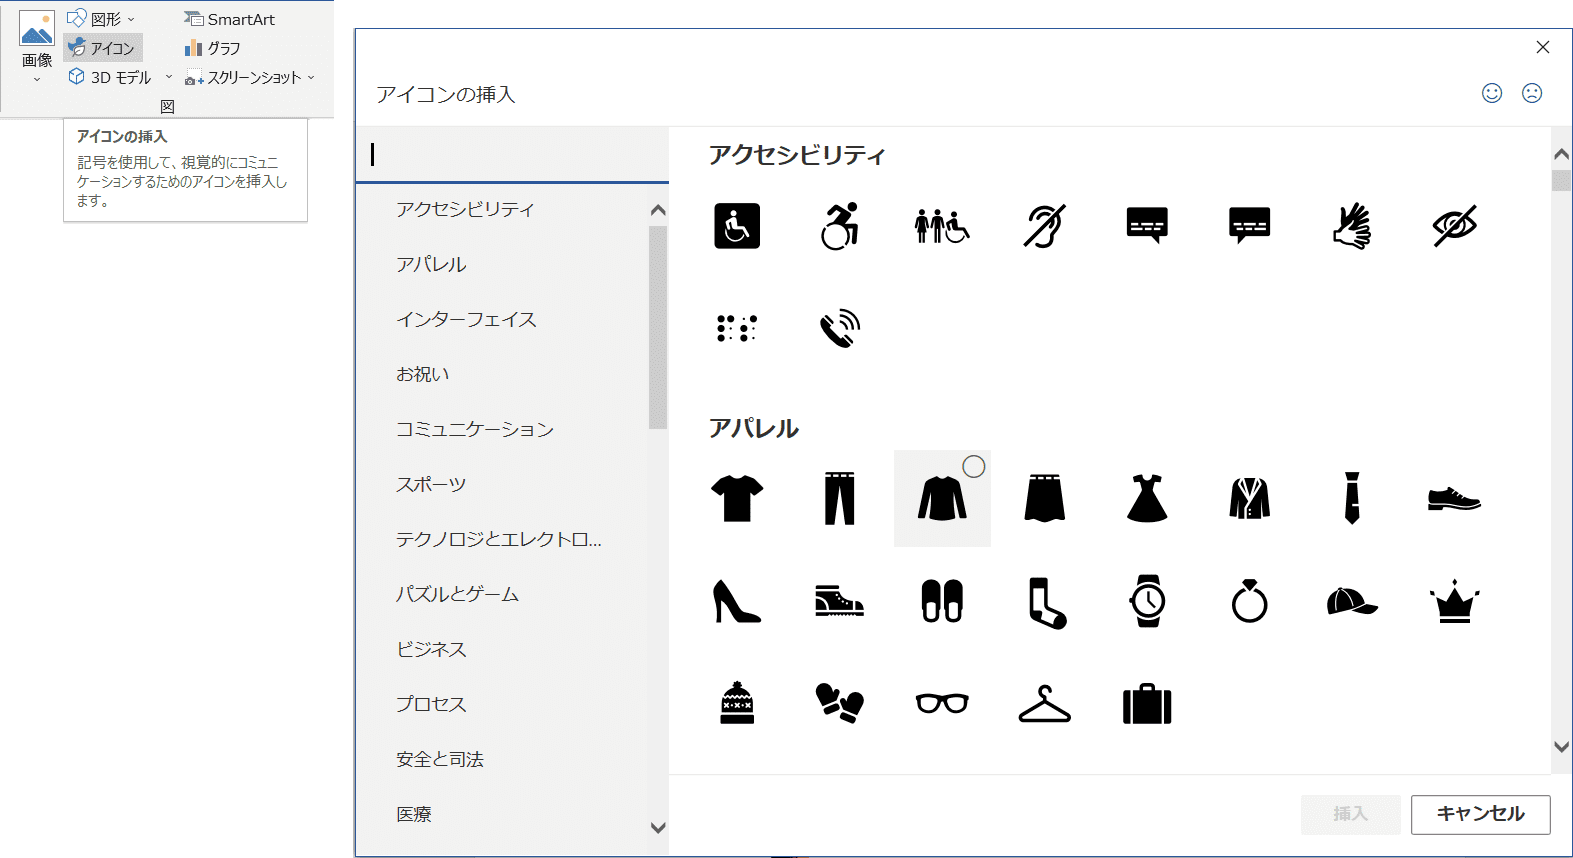The height and width of the screenshot is (858, 1573).
Task: Click the SmartArt button in ribbon
Action: click(230, 19)
